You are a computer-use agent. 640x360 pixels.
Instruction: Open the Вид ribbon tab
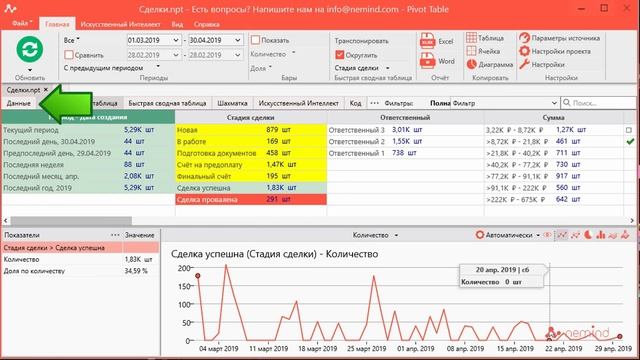(177, 24)
